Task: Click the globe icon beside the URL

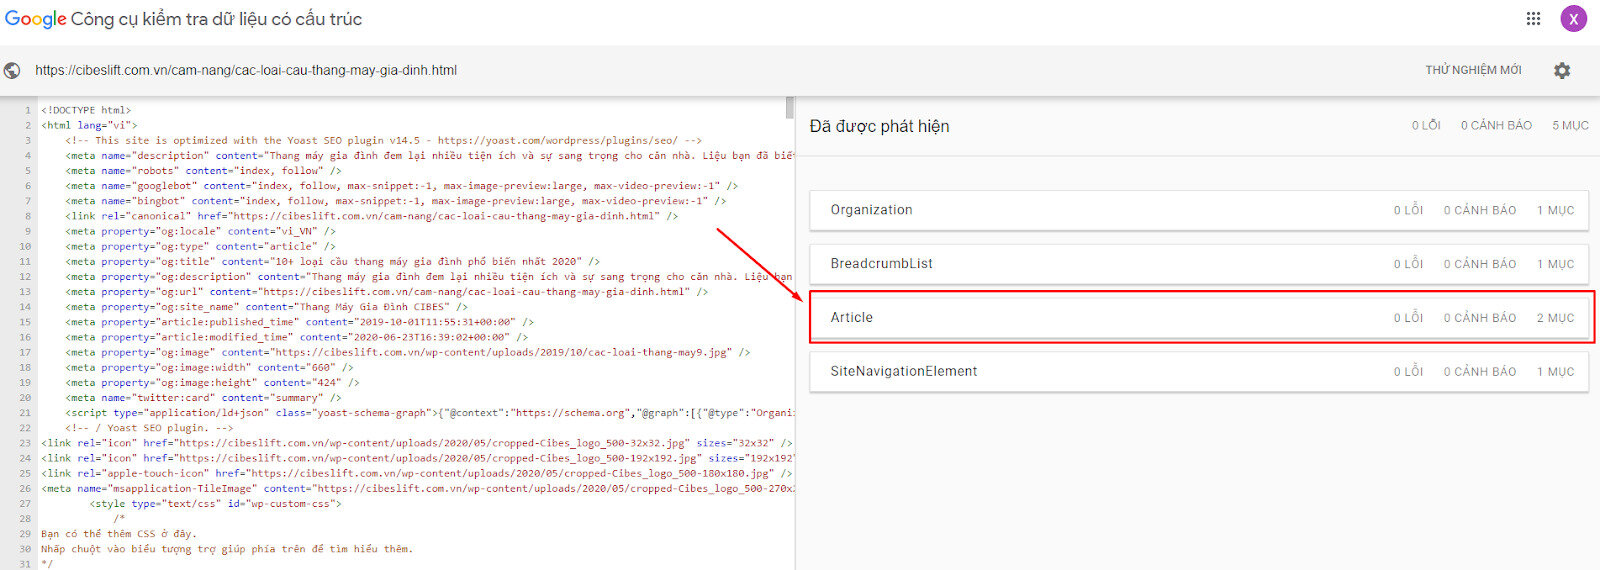Action: pos(12,70)
